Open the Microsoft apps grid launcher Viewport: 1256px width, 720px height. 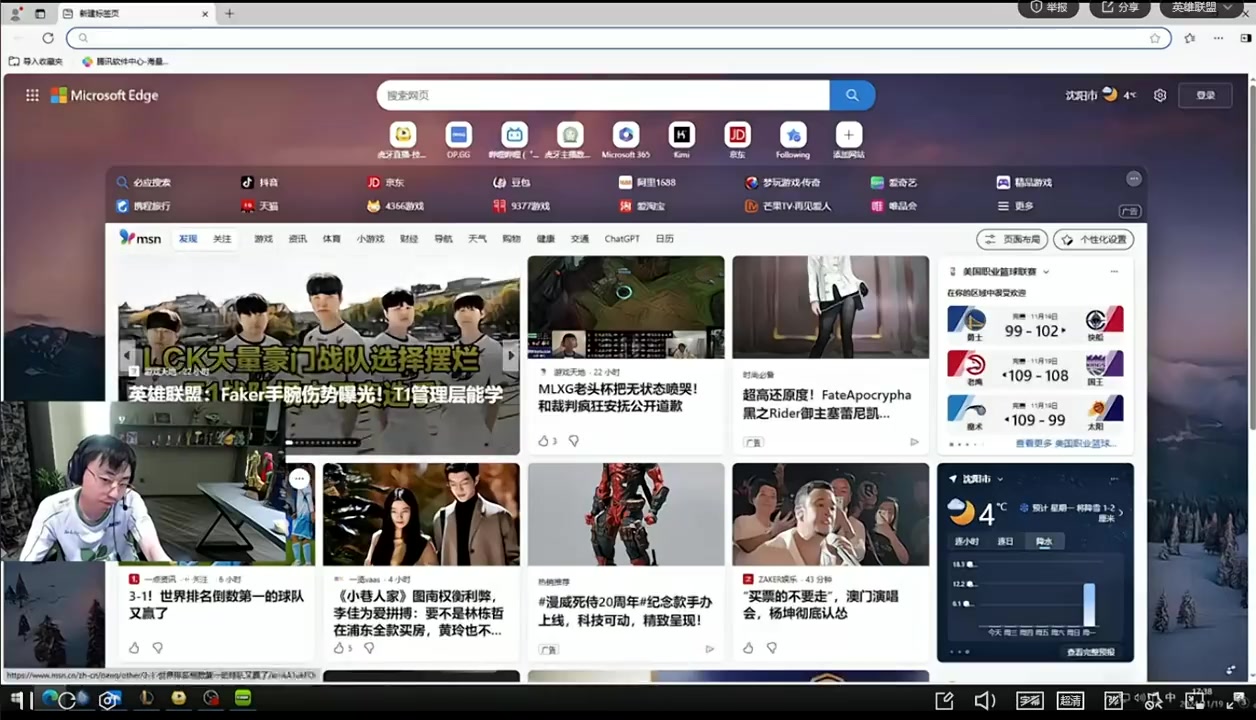(32, 95)
